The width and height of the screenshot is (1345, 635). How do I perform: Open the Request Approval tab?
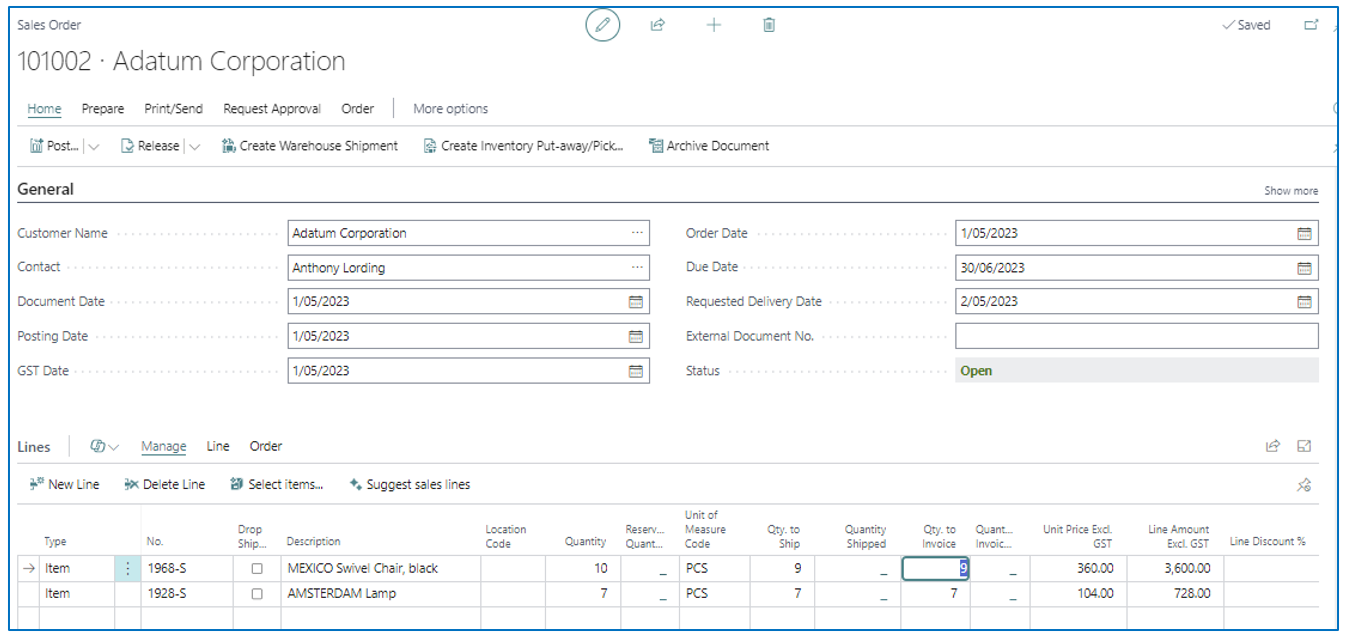[272, 109]
